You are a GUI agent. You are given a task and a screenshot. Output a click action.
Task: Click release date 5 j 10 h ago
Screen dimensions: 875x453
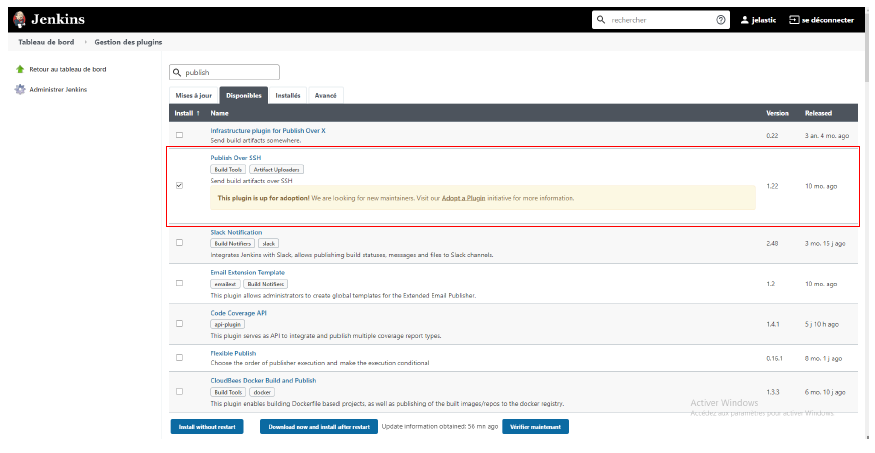[x=821, y=324]
